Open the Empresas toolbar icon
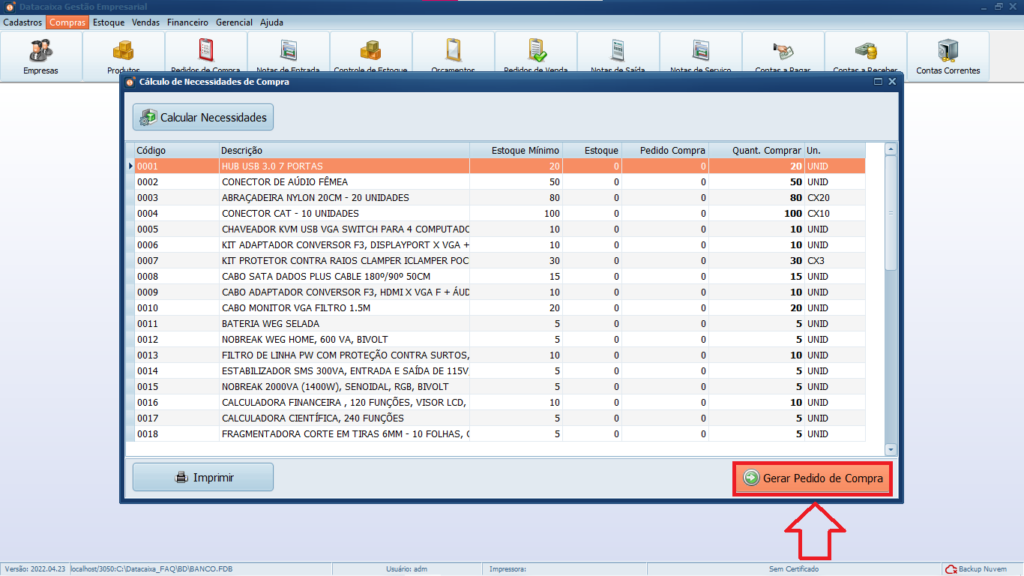 tap(41, 52)
